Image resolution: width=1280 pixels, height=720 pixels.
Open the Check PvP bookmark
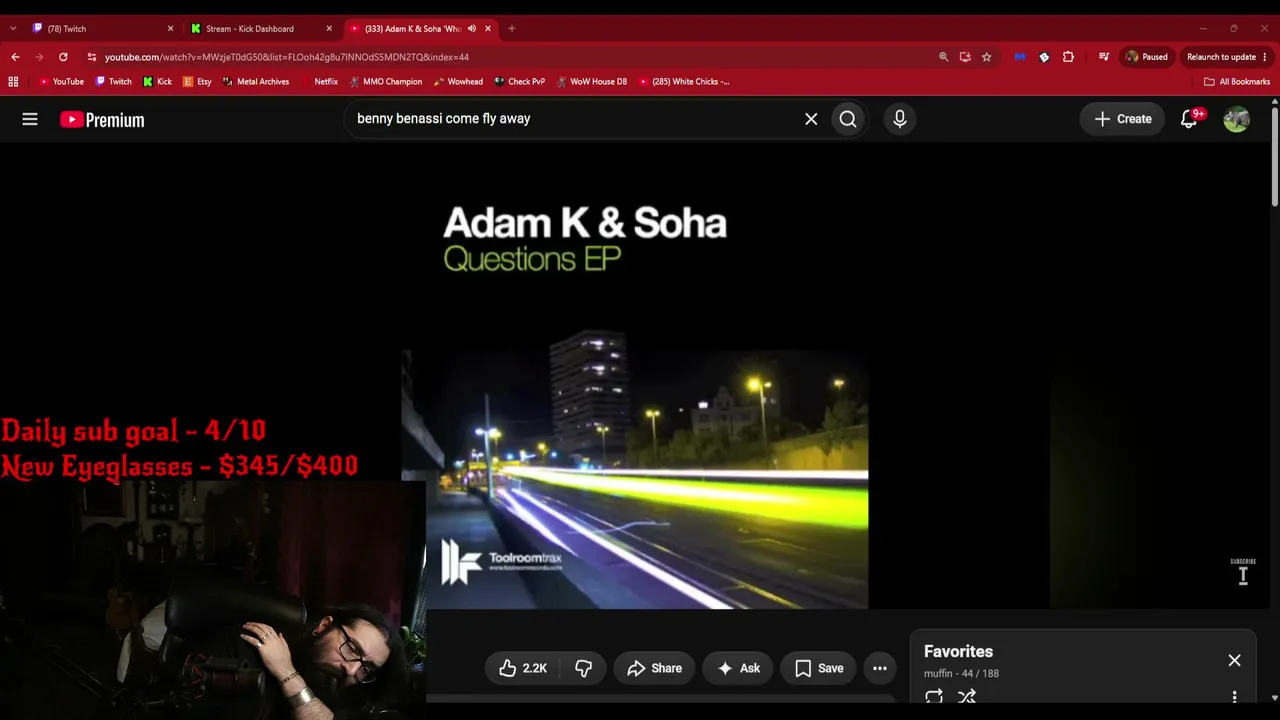point(520,82)
